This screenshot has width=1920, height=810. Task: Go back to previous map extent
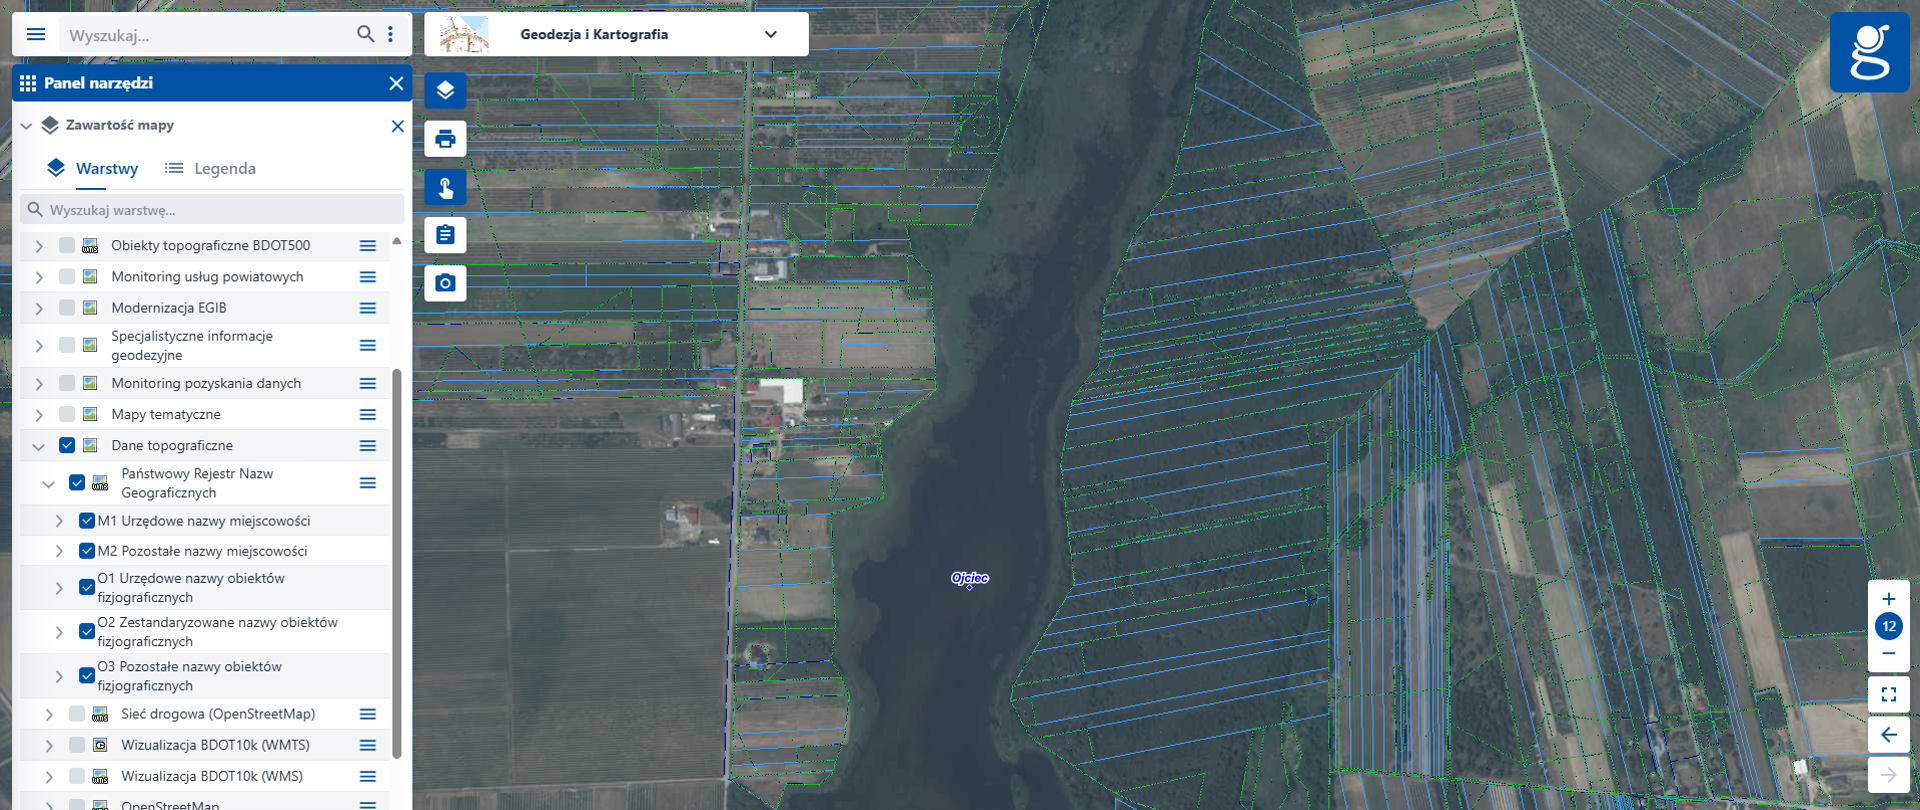1888,735
